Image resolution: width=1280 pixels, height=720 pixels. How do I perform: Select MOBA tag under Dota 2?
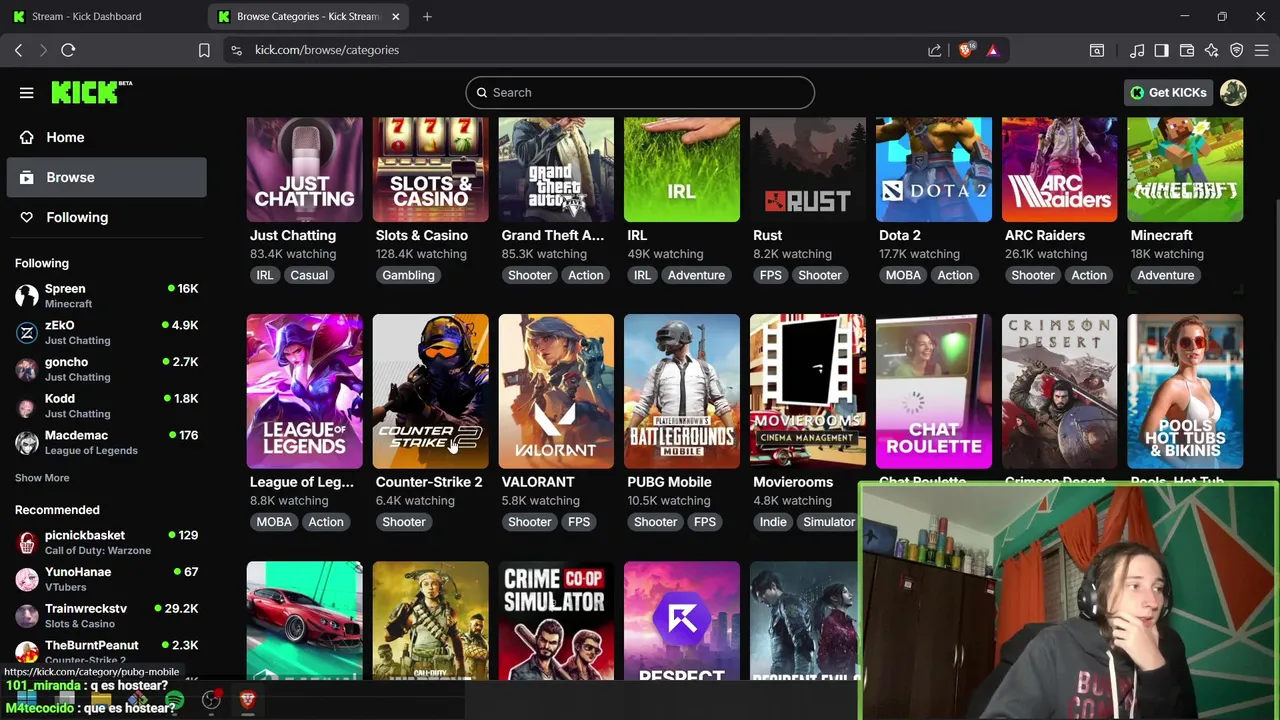coord(903,275)
